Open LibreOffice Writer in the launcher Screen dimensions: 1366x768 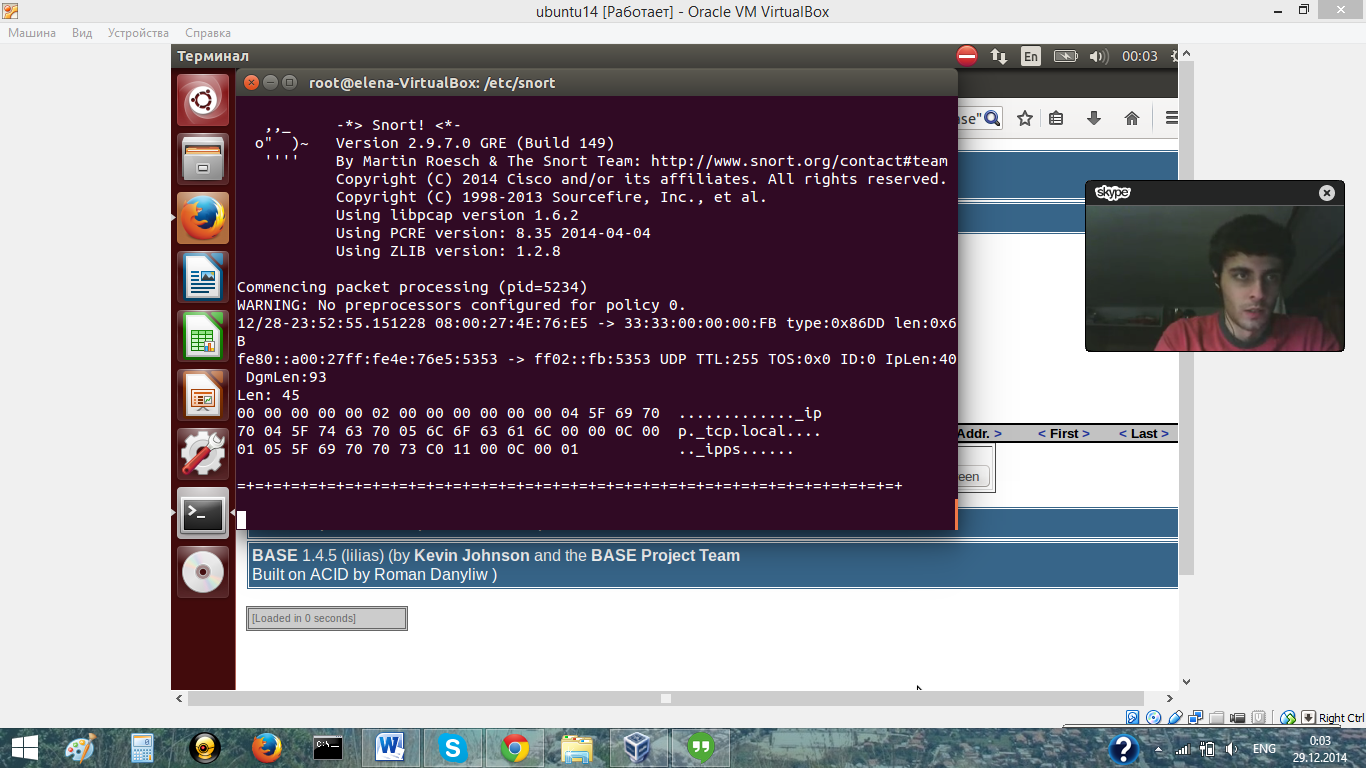[x=203, y=276]
